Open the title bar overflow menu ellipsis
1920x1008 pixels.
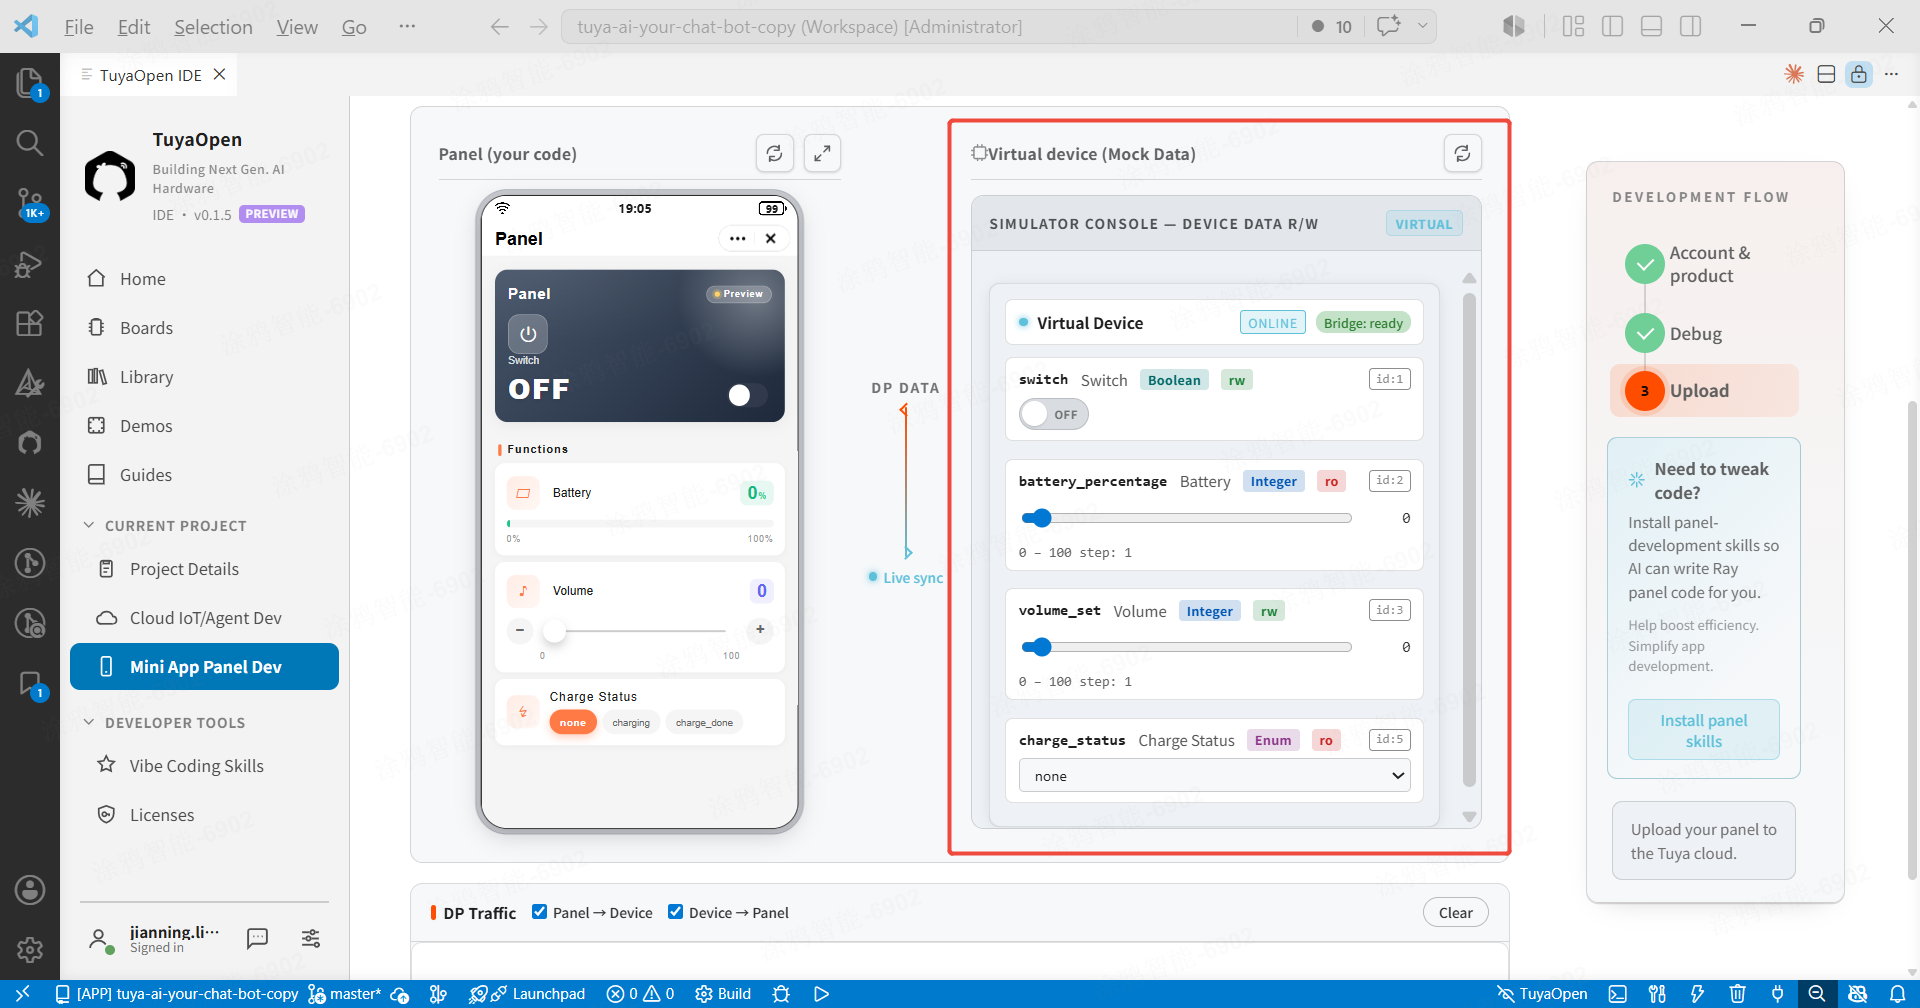(407, 27)
